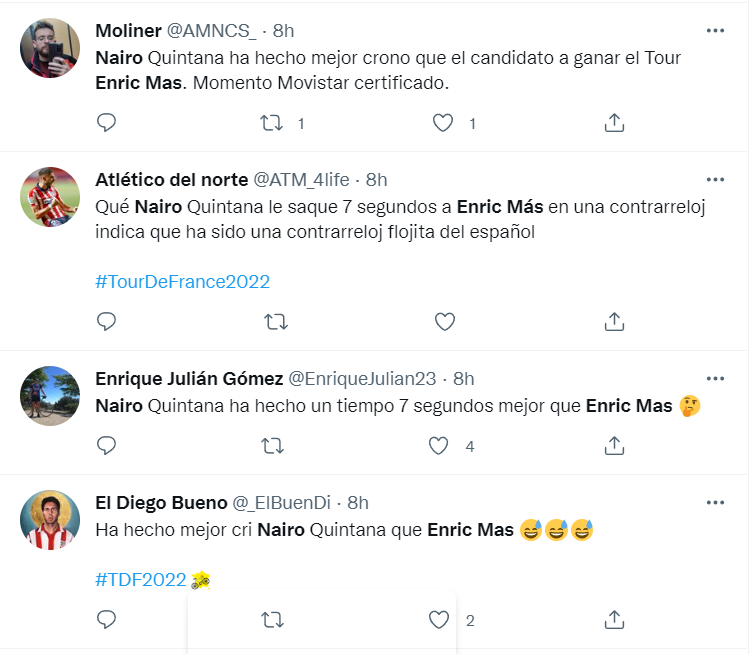The width and height of the screenshot is (754, 654).
Task: Share Atlético del norte's tweet
Action: tap(615, 321)
